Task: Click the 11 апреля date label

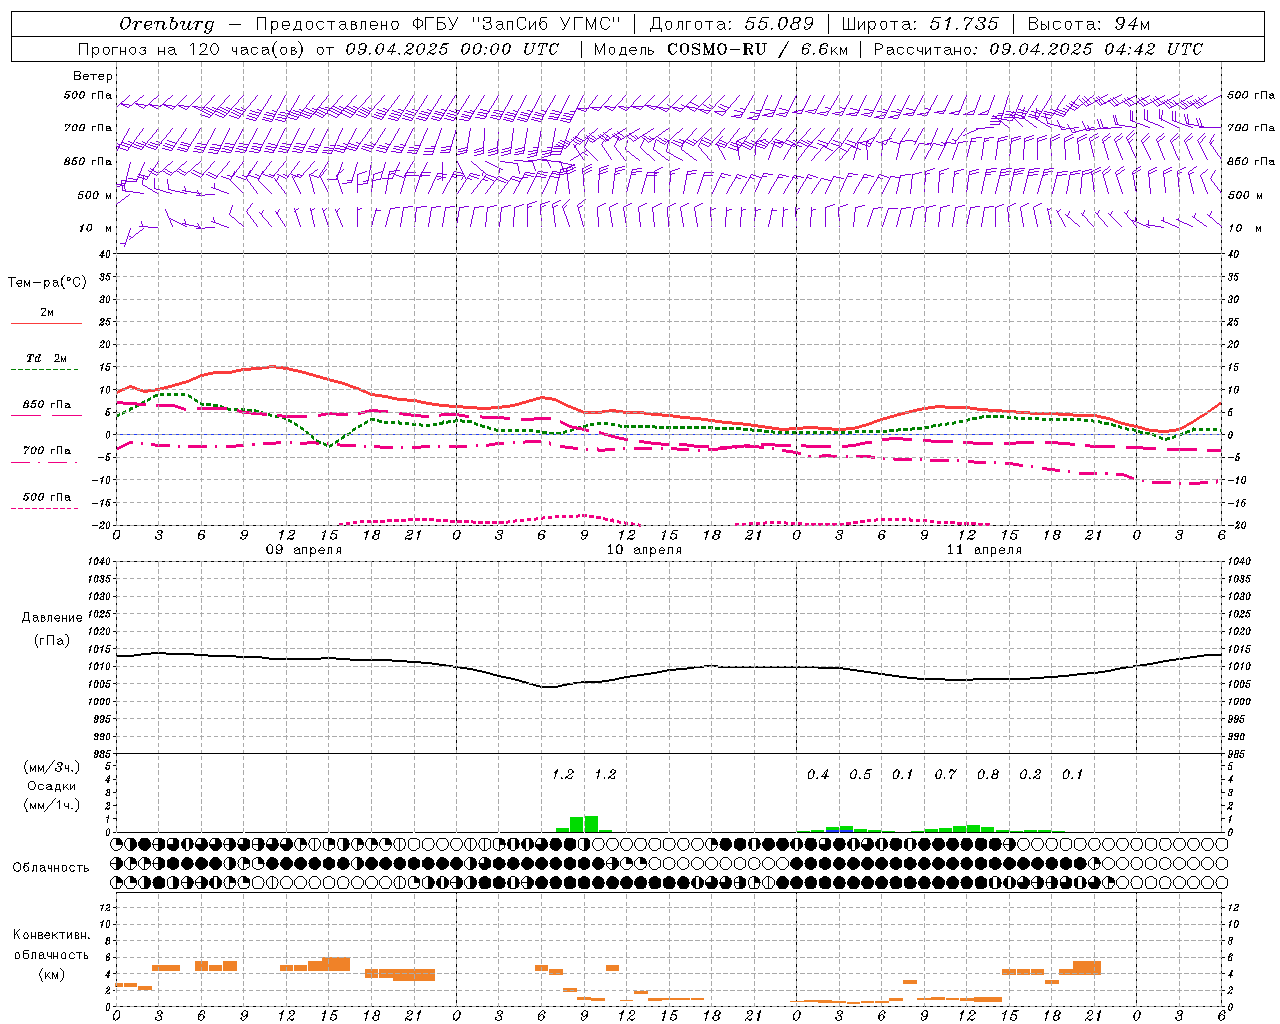Action: [x=984, y=550]
